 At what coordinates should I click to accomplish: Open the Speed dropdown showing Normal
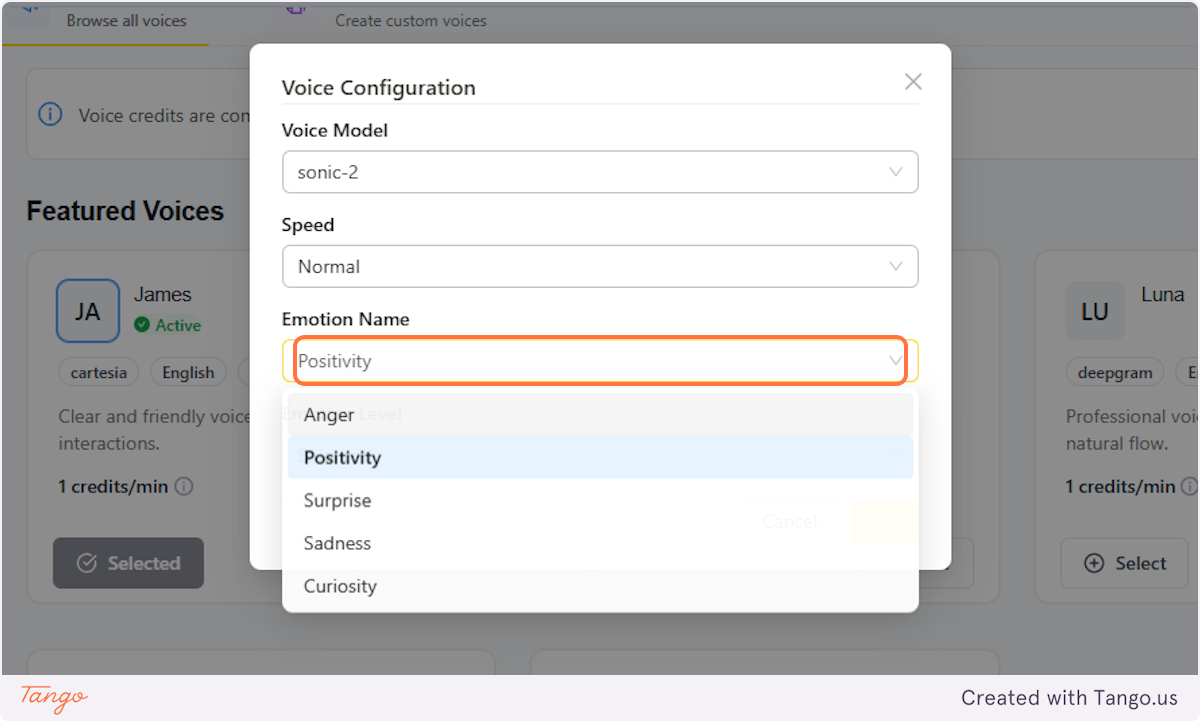point(600,267)
